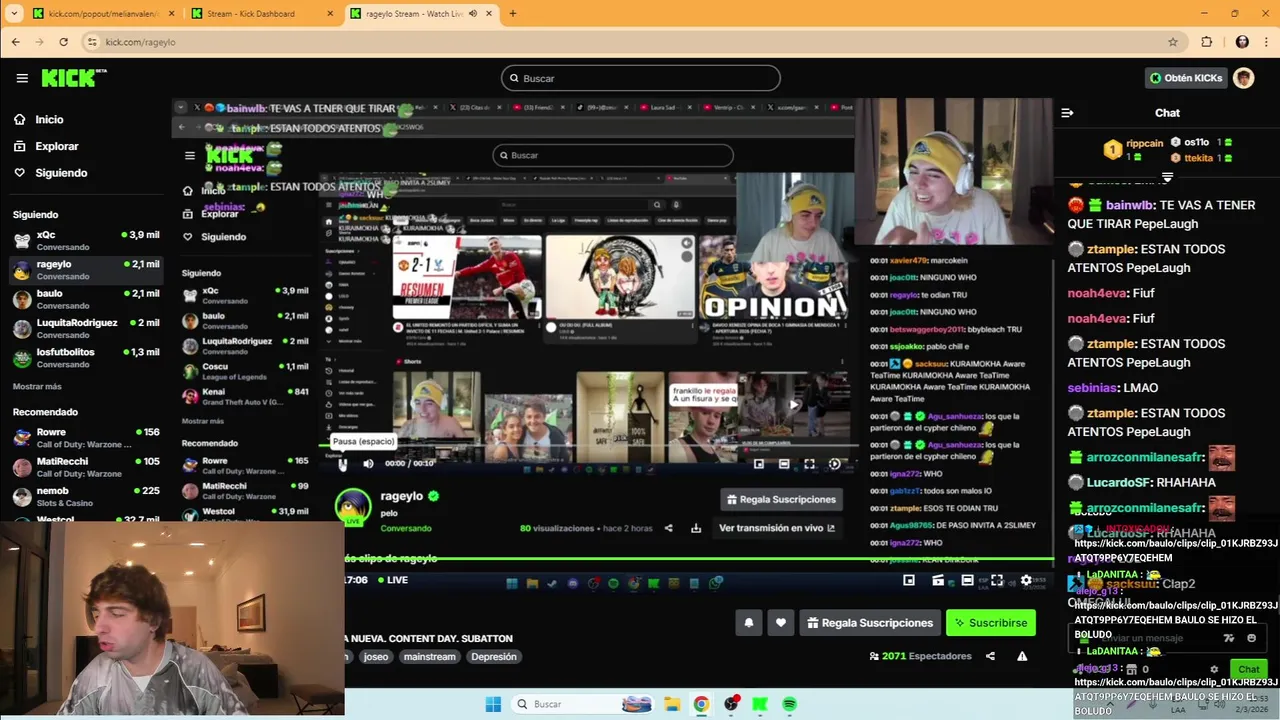Switch to kick.com/popout browser tab
The image size is (1280, 720).
pyautogui.click(x=104, y=14)
